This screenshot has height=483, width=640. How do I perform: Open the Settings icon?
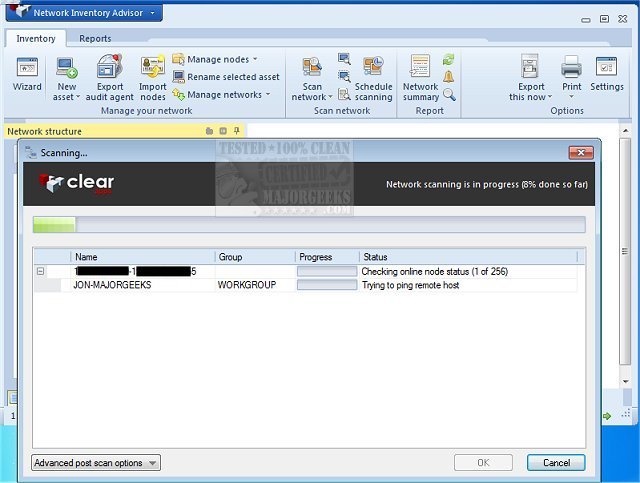[x=606, y=67]
